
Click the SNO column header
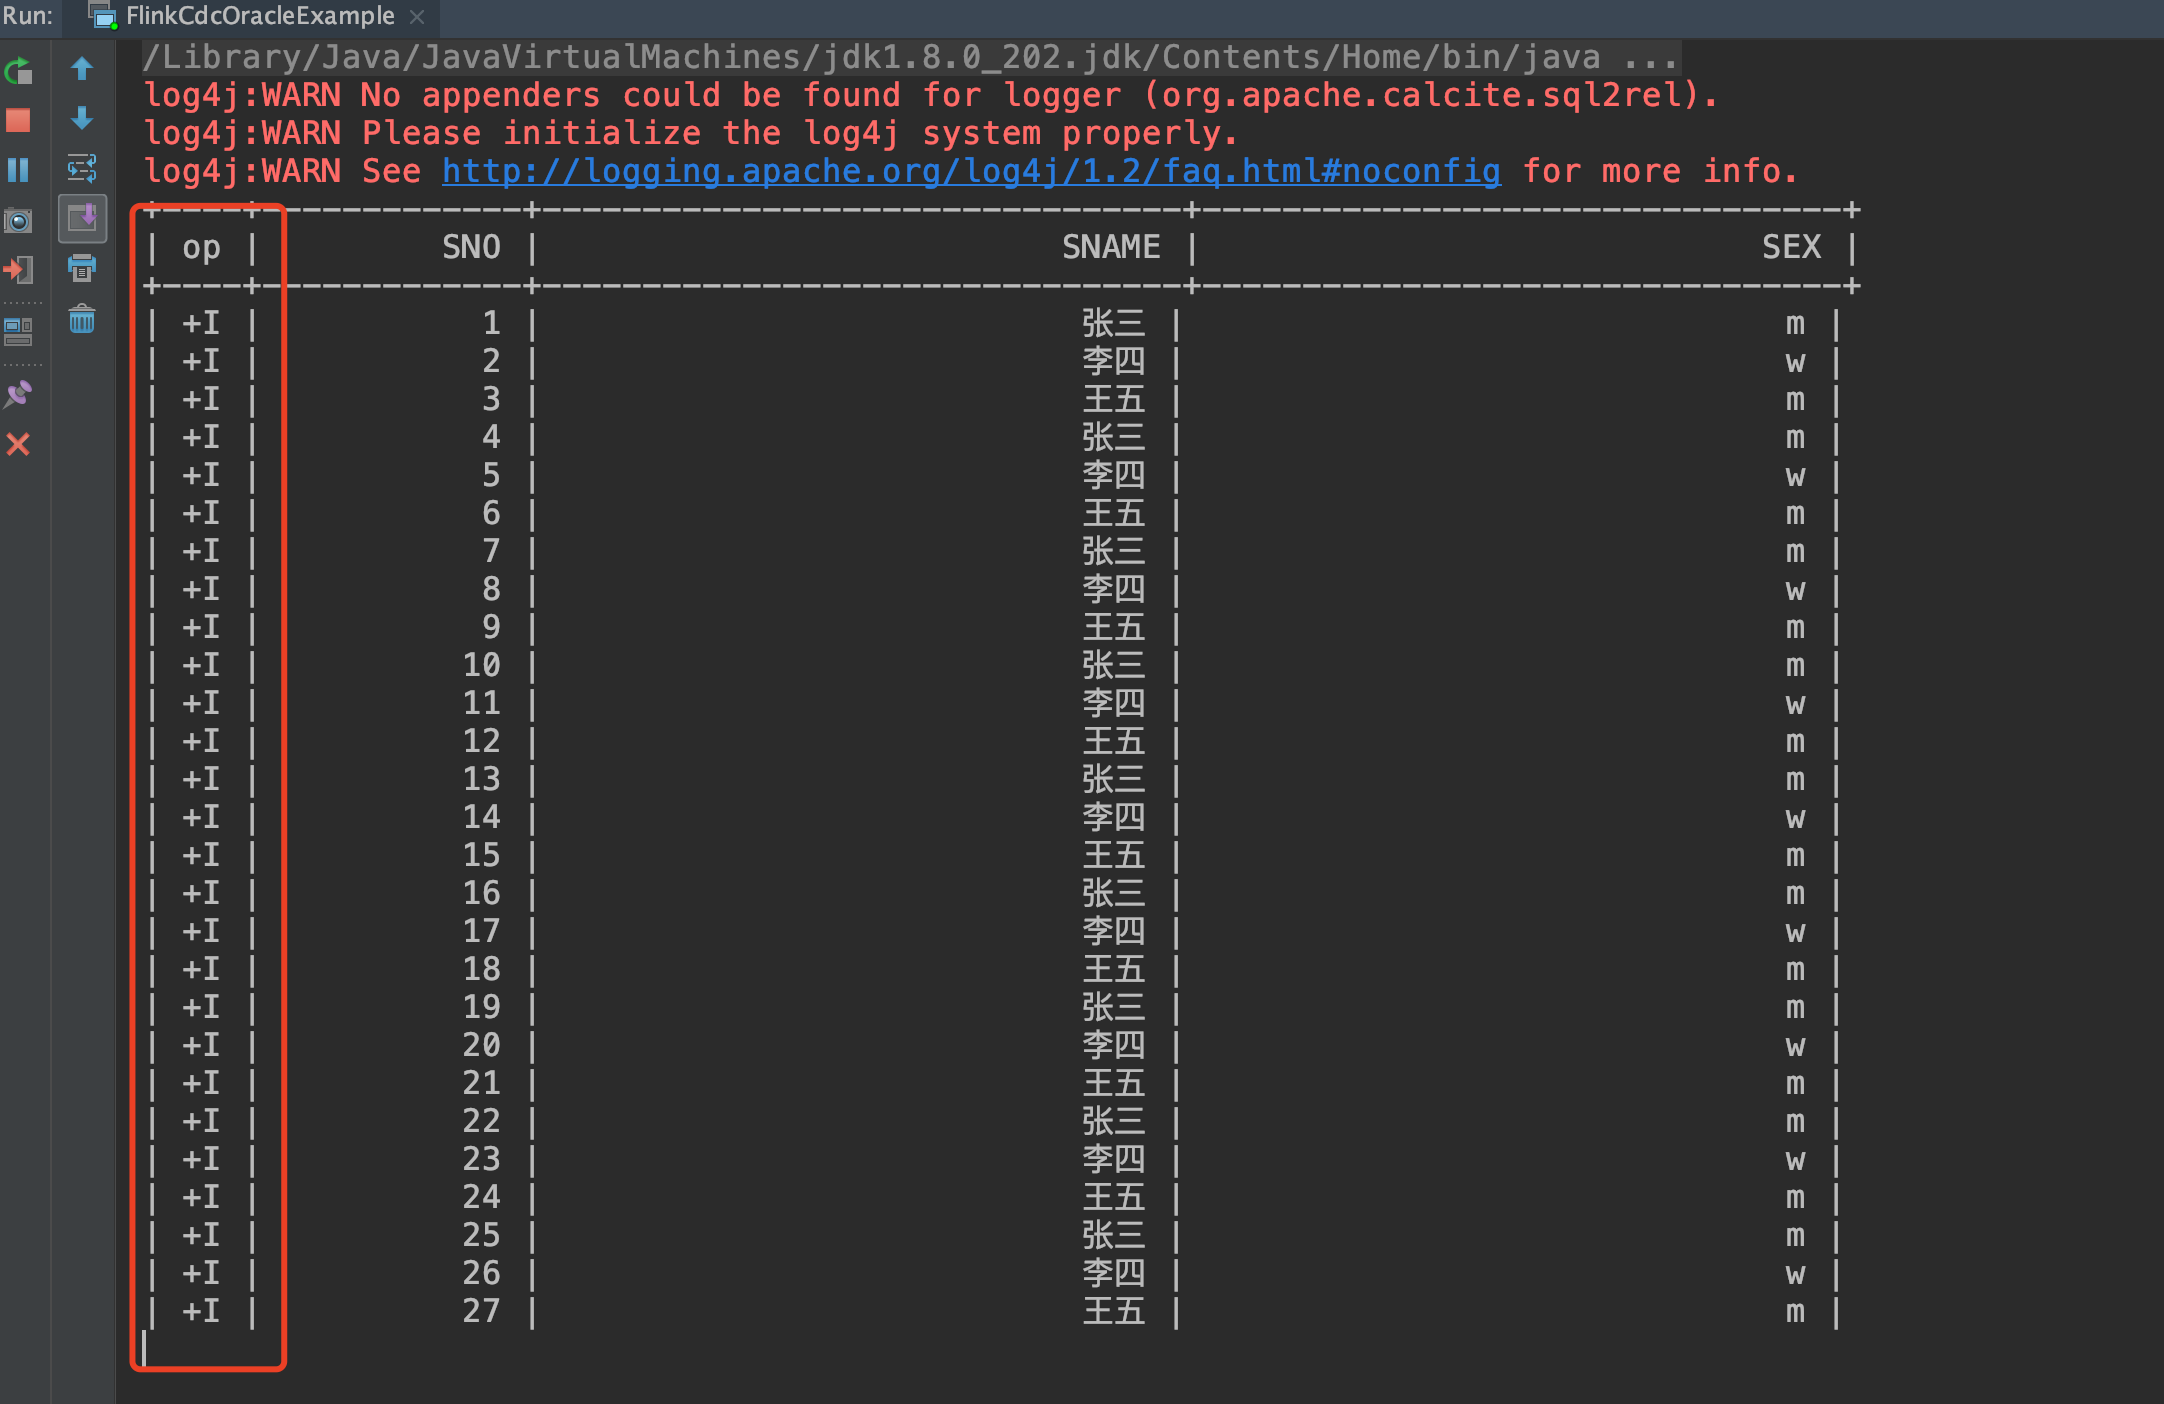[x=471, y=247]
